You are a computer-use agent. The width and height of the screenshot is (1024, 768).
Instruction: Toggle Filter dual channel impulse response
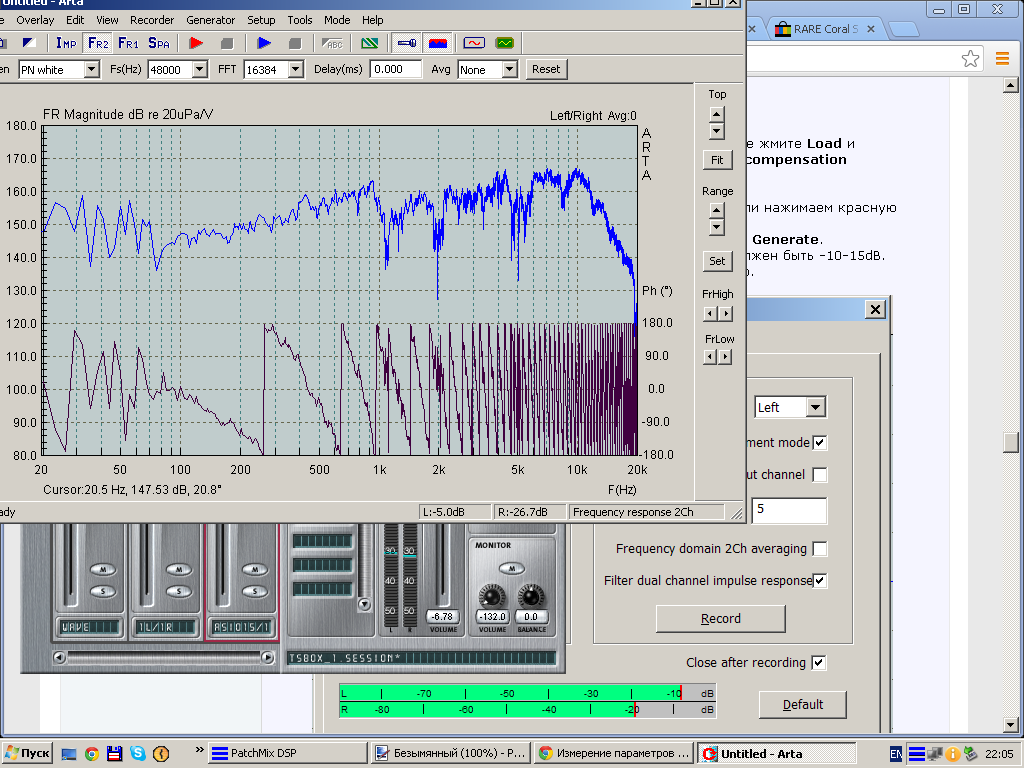pyautogui.click(x=820, y=581)
